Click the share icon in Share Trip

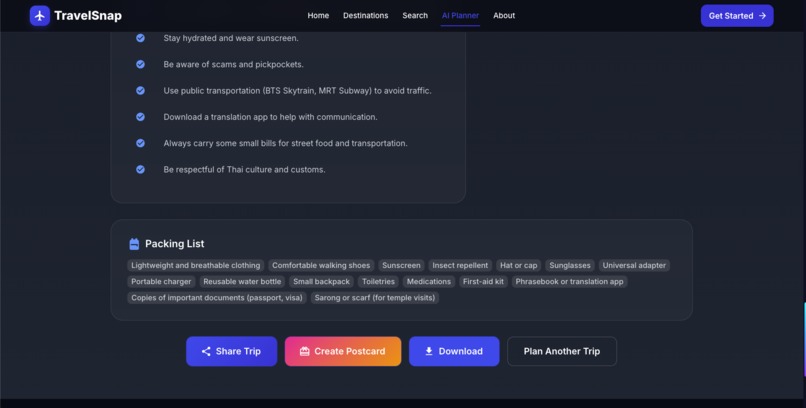coord(206,351)
